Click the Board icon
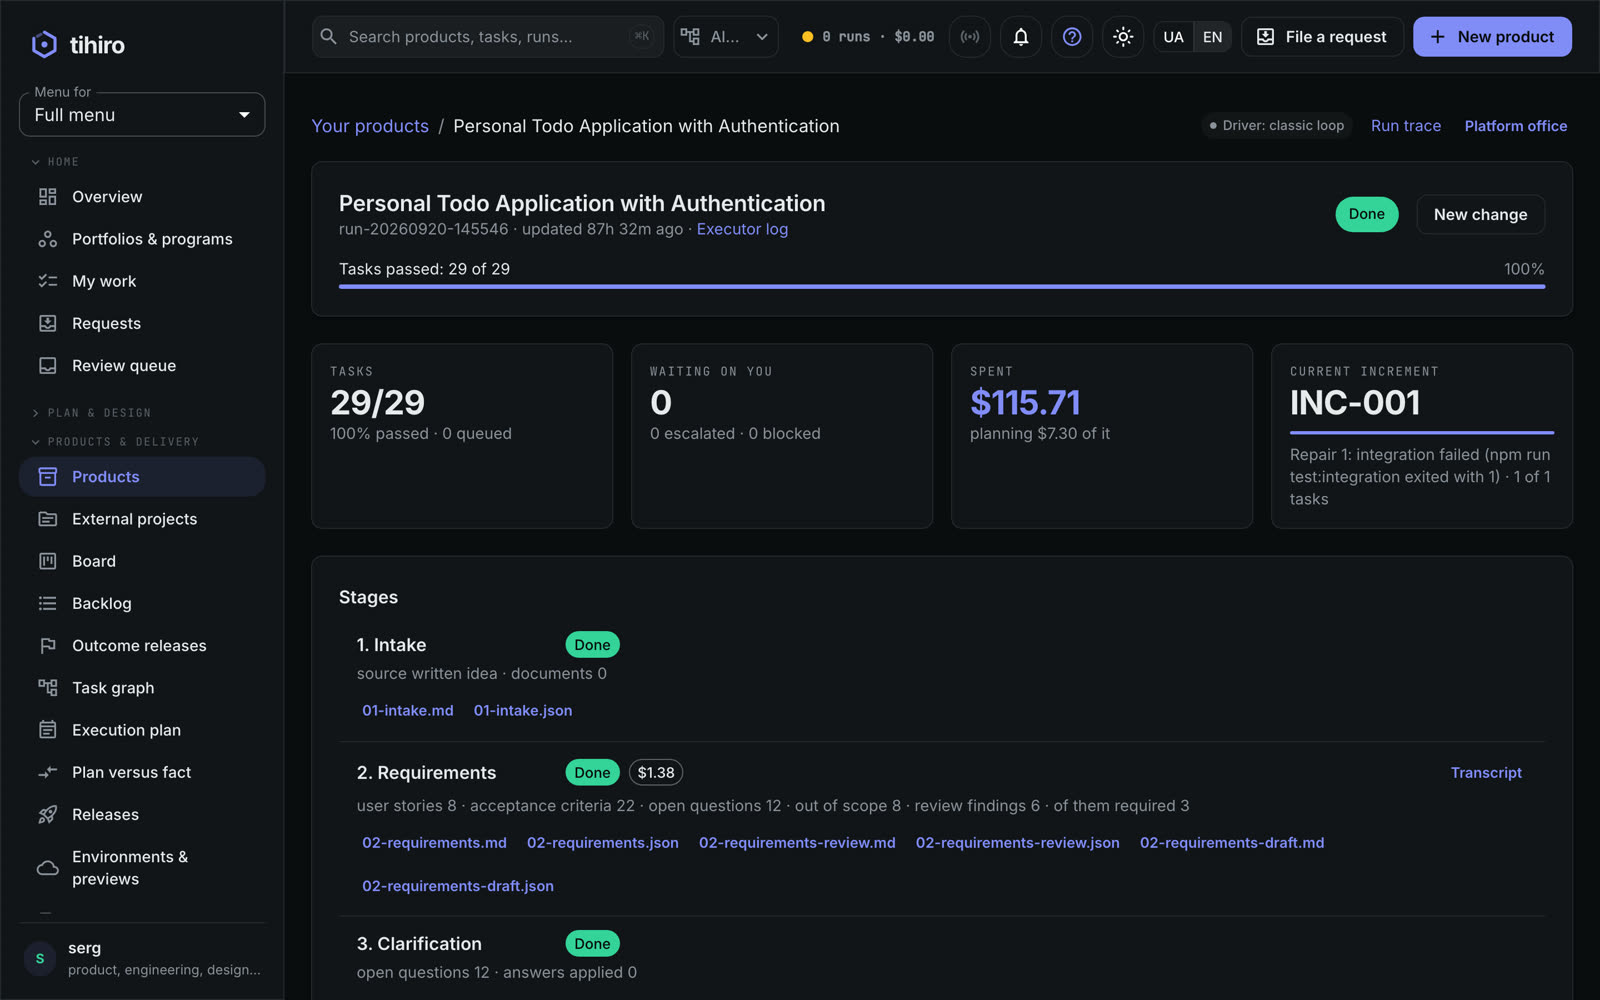The height and width of the screenshot is (1000, 1600). 47,561
